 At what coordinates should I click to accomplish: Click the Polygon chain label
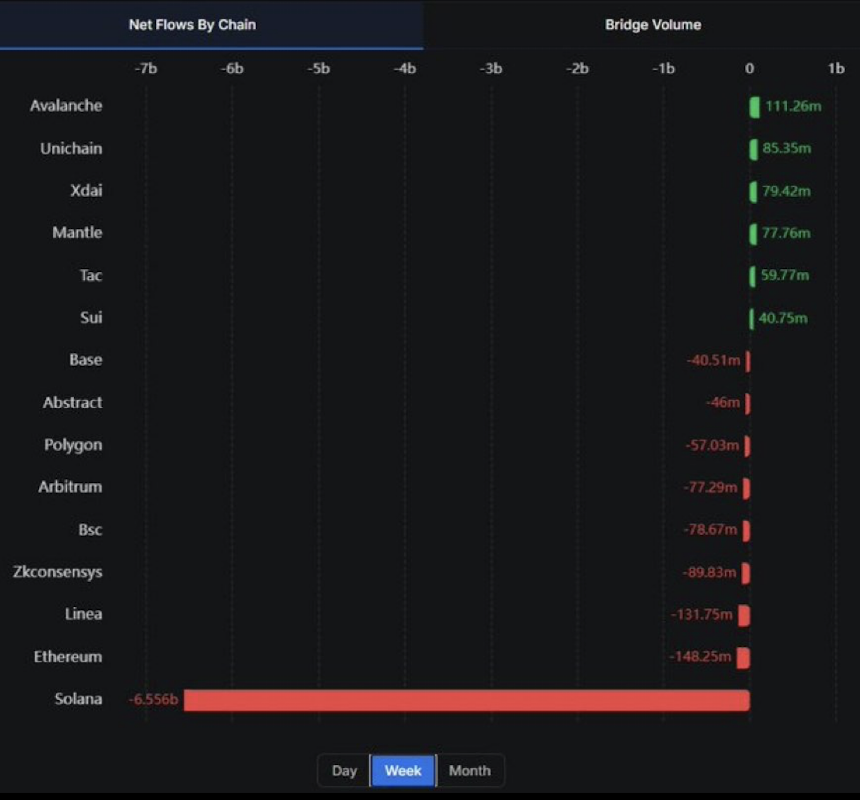coord(73,445)
